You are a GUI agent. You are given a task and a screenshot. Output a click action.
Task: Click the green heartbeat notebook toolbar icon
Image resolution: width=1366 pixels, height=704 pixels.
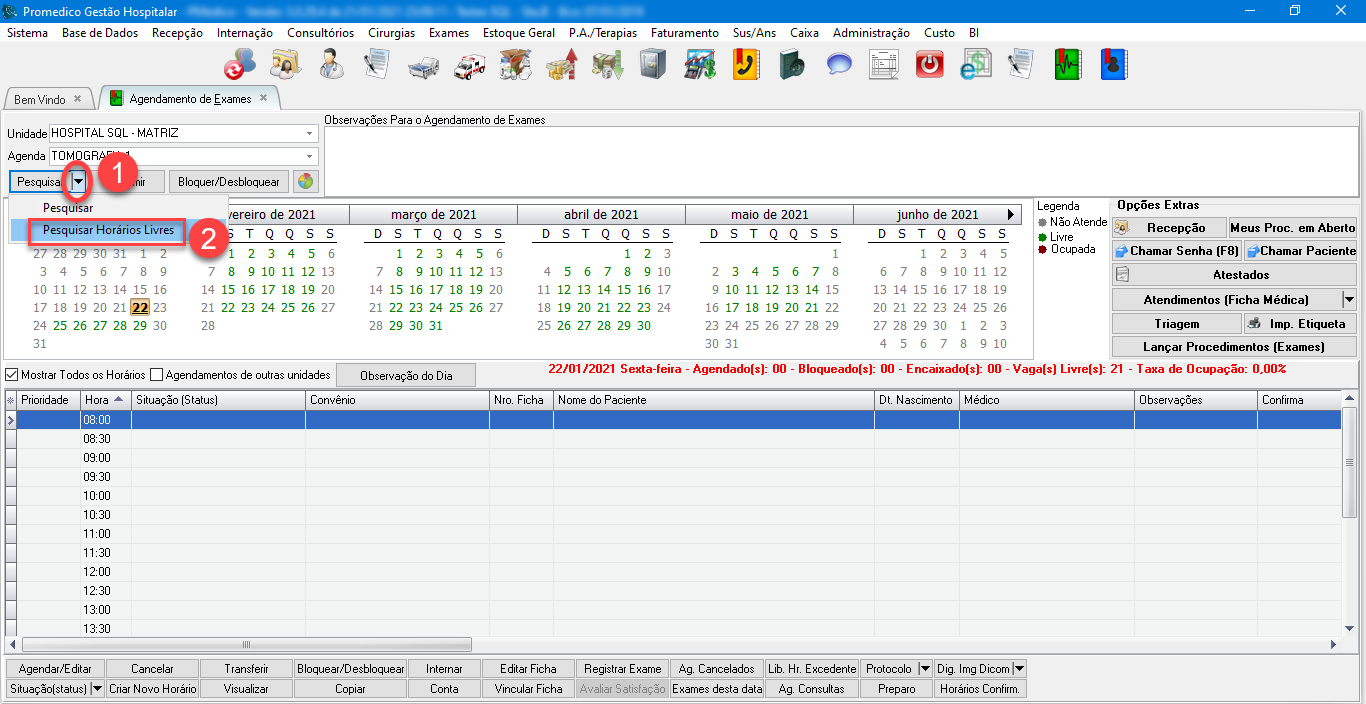coord(1067,66)
